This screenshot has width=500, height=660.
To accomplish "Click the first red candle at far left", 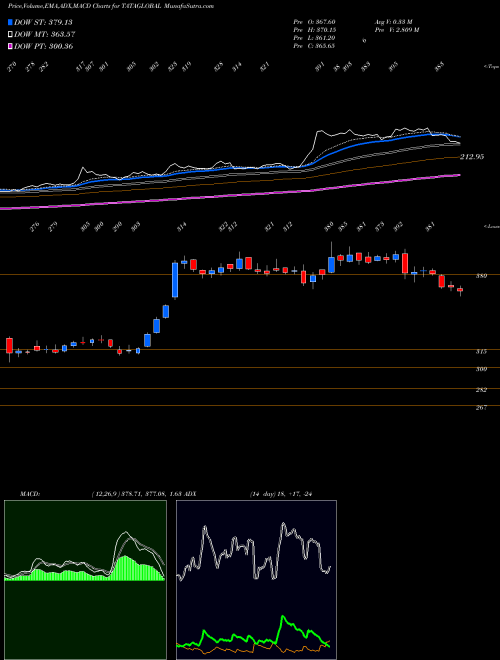I will (x=9, y=345).
